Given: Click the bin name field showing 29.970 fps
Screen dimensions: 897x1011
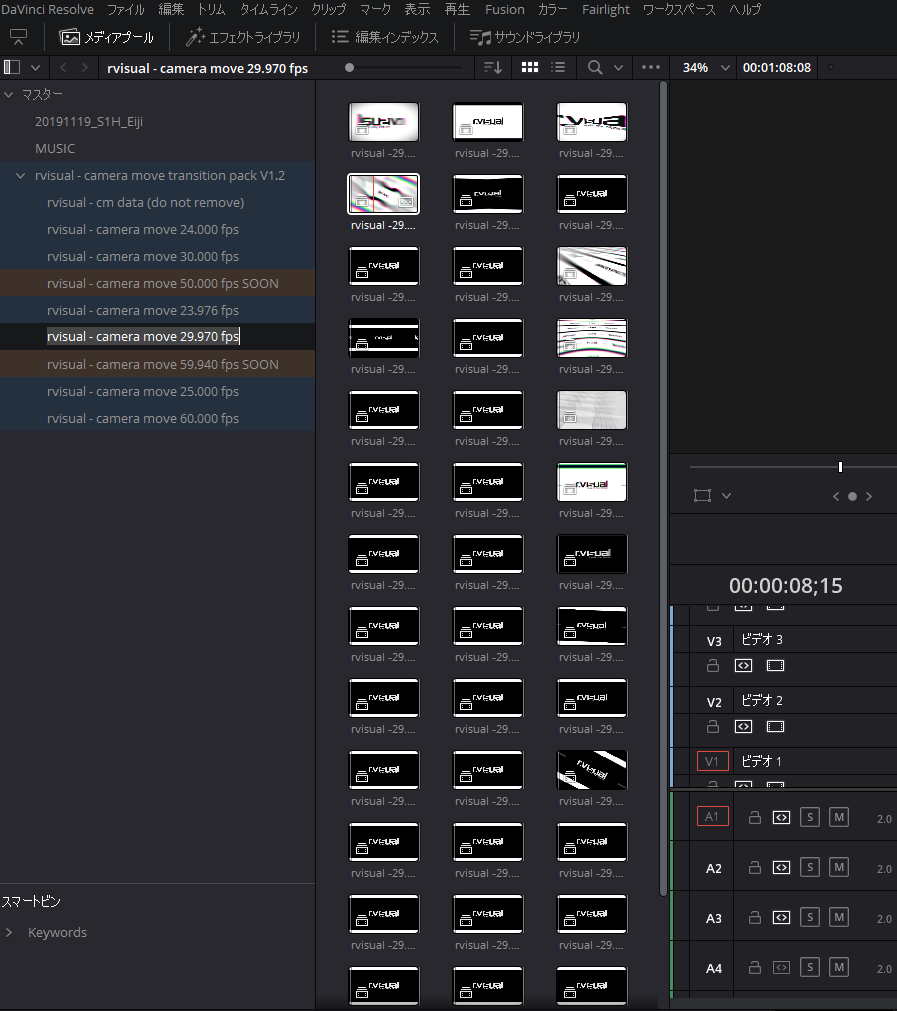Looking at the screenshot, I should (143, 337).
